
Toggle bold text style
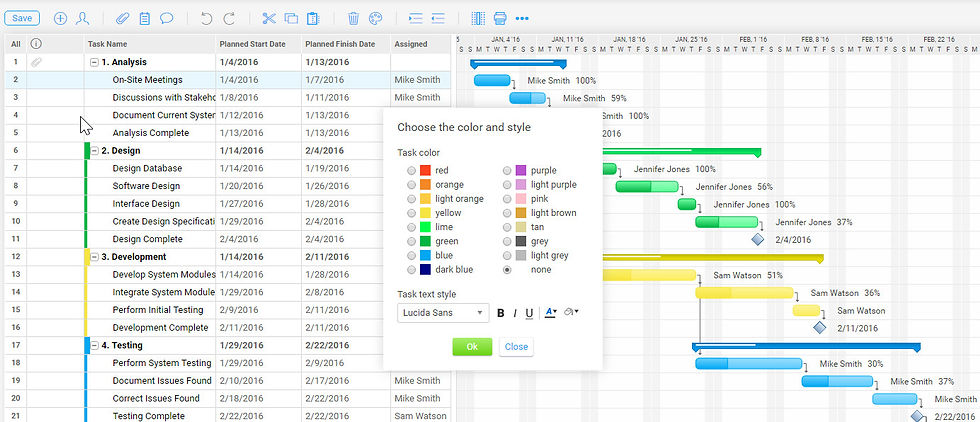pos(501,313)
